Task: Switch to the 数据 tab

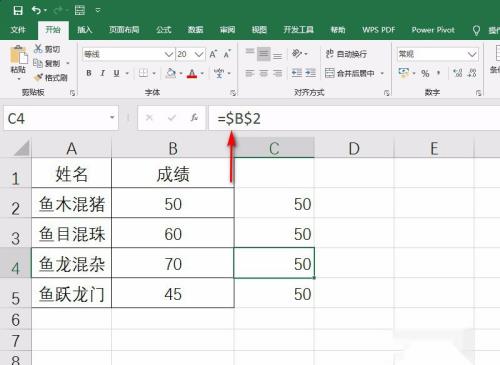Action: pyautogui.click(x=195, y=30)
